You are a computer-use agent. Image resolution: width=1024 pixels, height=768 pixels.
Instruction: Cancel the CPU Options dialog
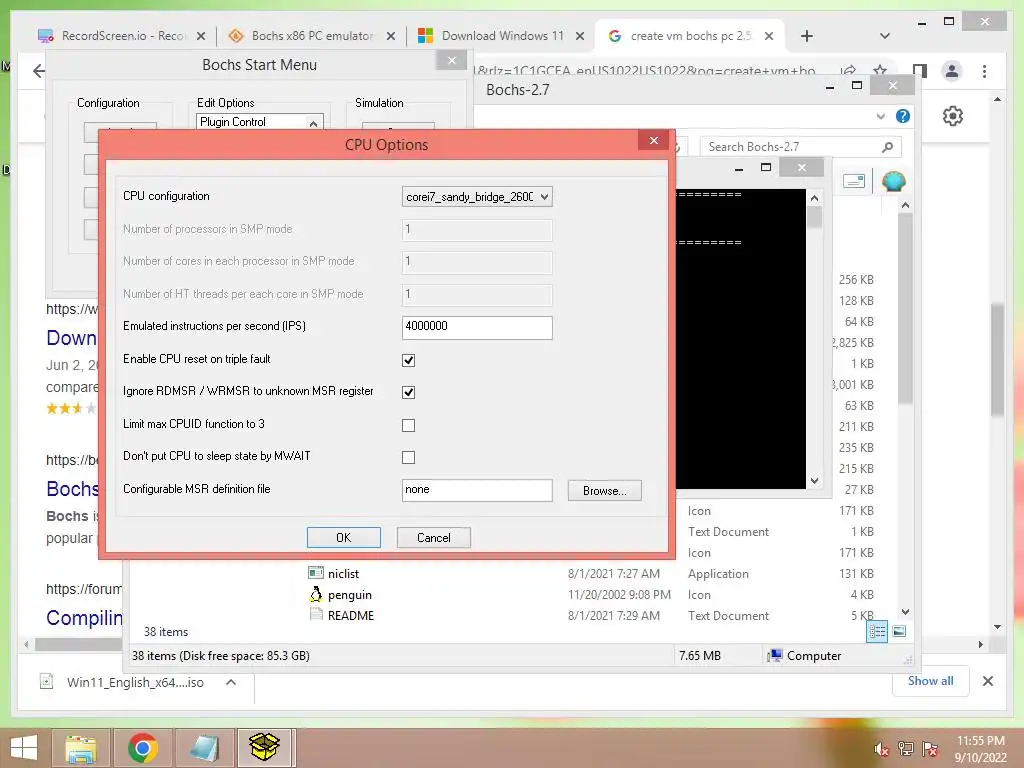(434, 537)
